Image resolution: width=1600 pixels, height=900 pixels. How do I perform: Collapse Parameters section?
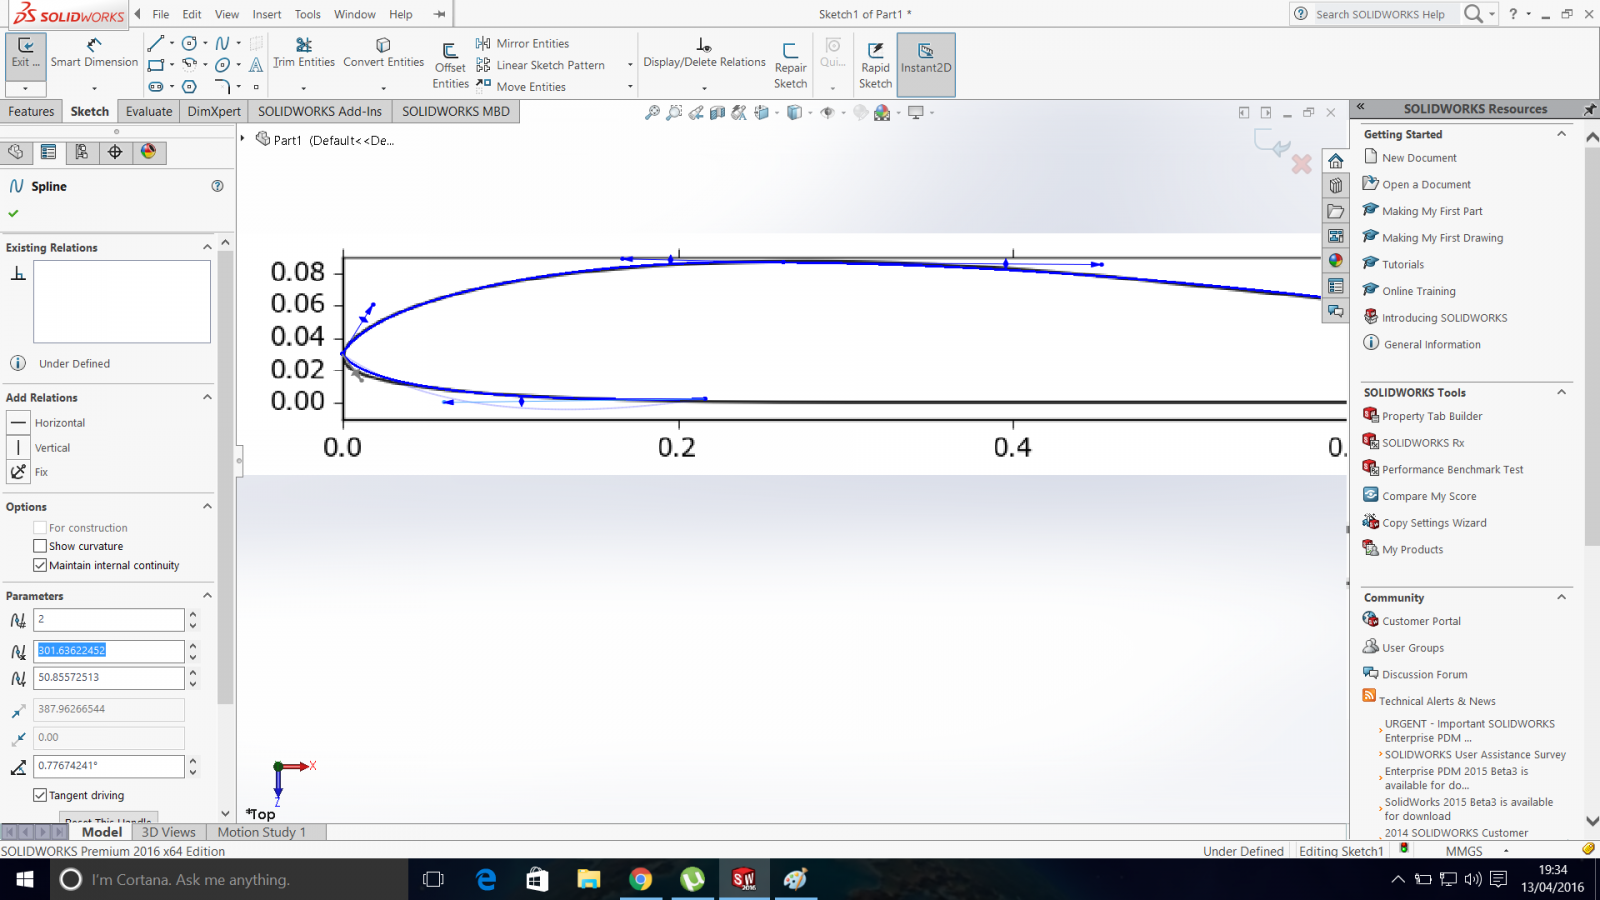pyautogui.click(x=207, y=595)
